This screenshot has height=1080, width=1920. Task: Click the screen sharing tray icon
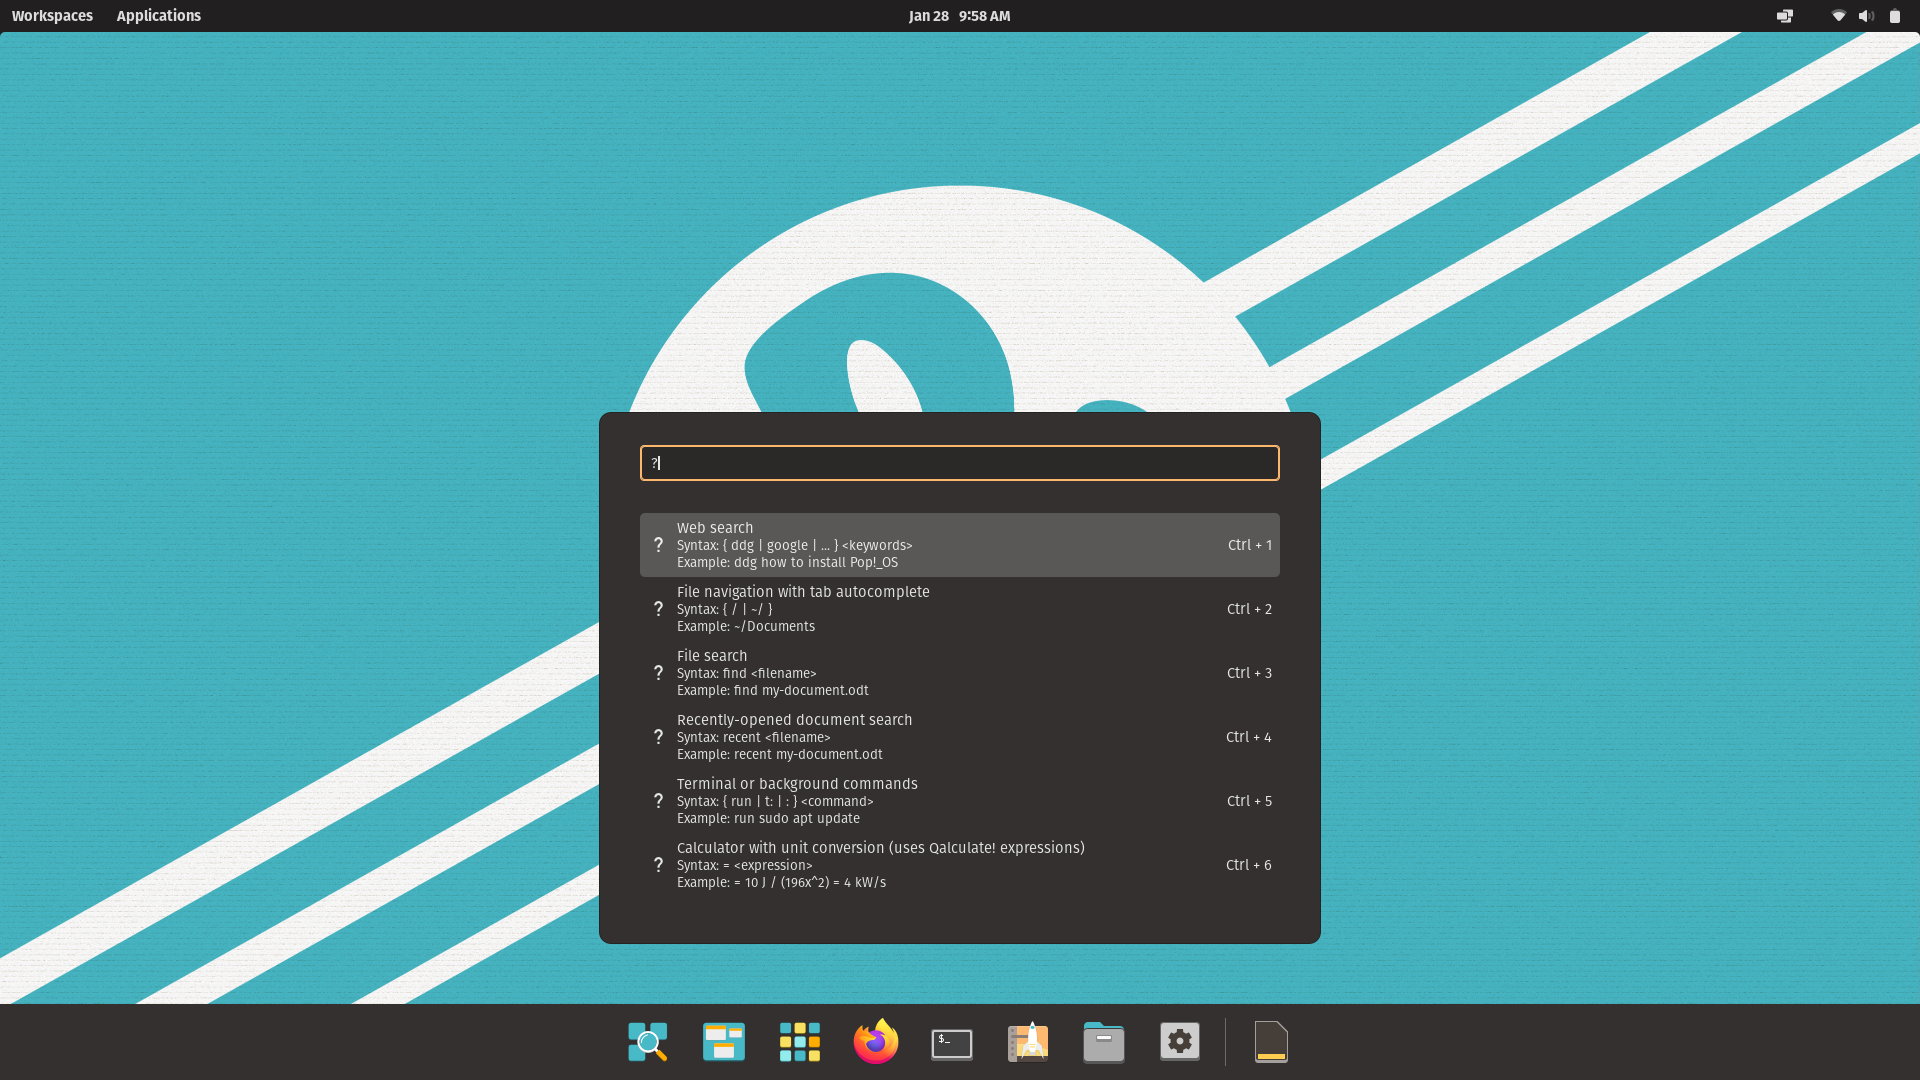click(x=1785, y=16)
